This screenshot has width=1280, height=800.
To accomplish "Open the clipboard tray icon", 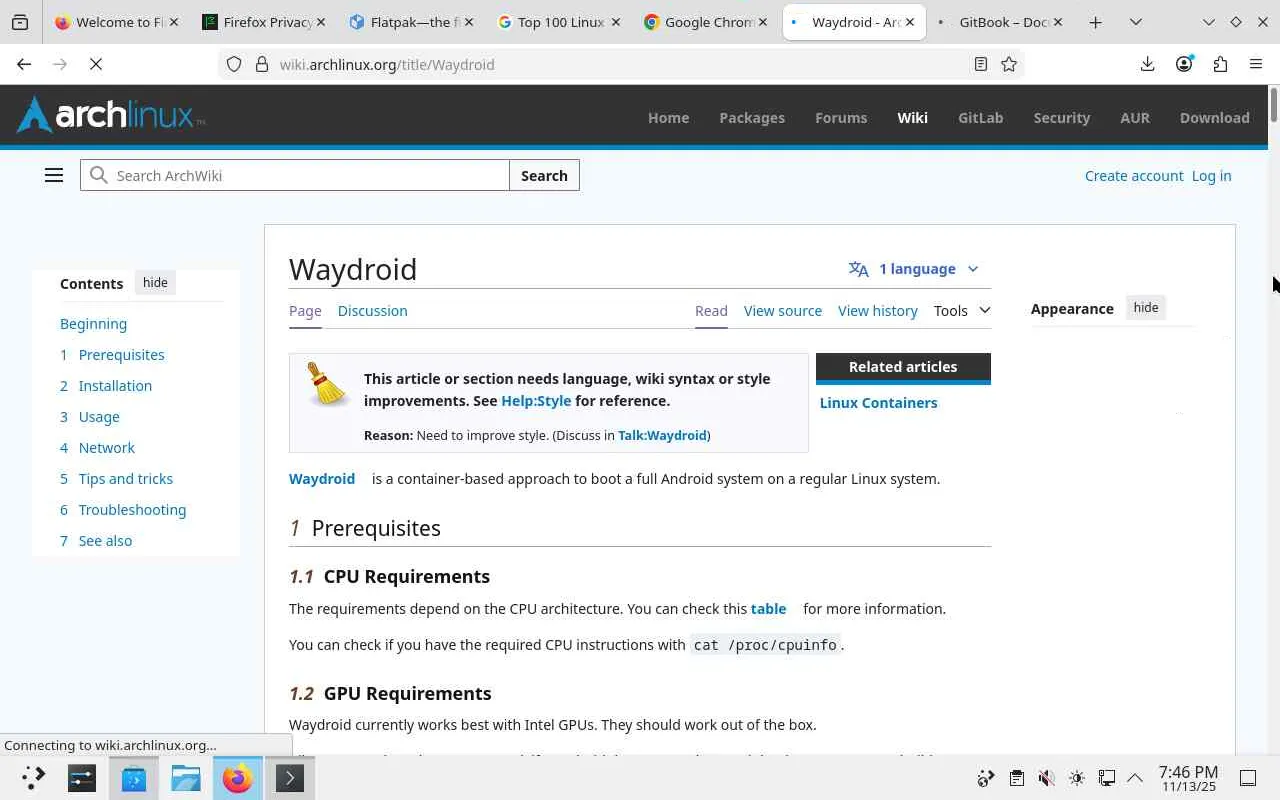I will (x=1016, y=778).
